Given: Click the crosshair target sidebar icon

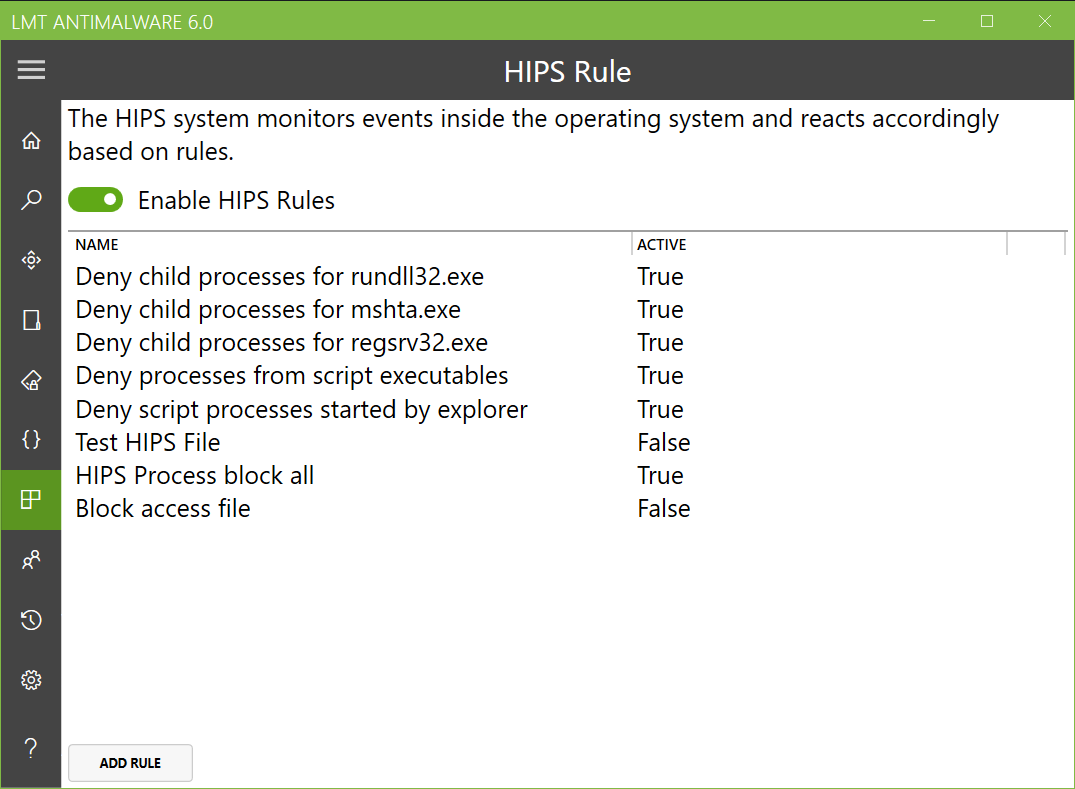Looking at the screenshot, I should coord(31,260).
